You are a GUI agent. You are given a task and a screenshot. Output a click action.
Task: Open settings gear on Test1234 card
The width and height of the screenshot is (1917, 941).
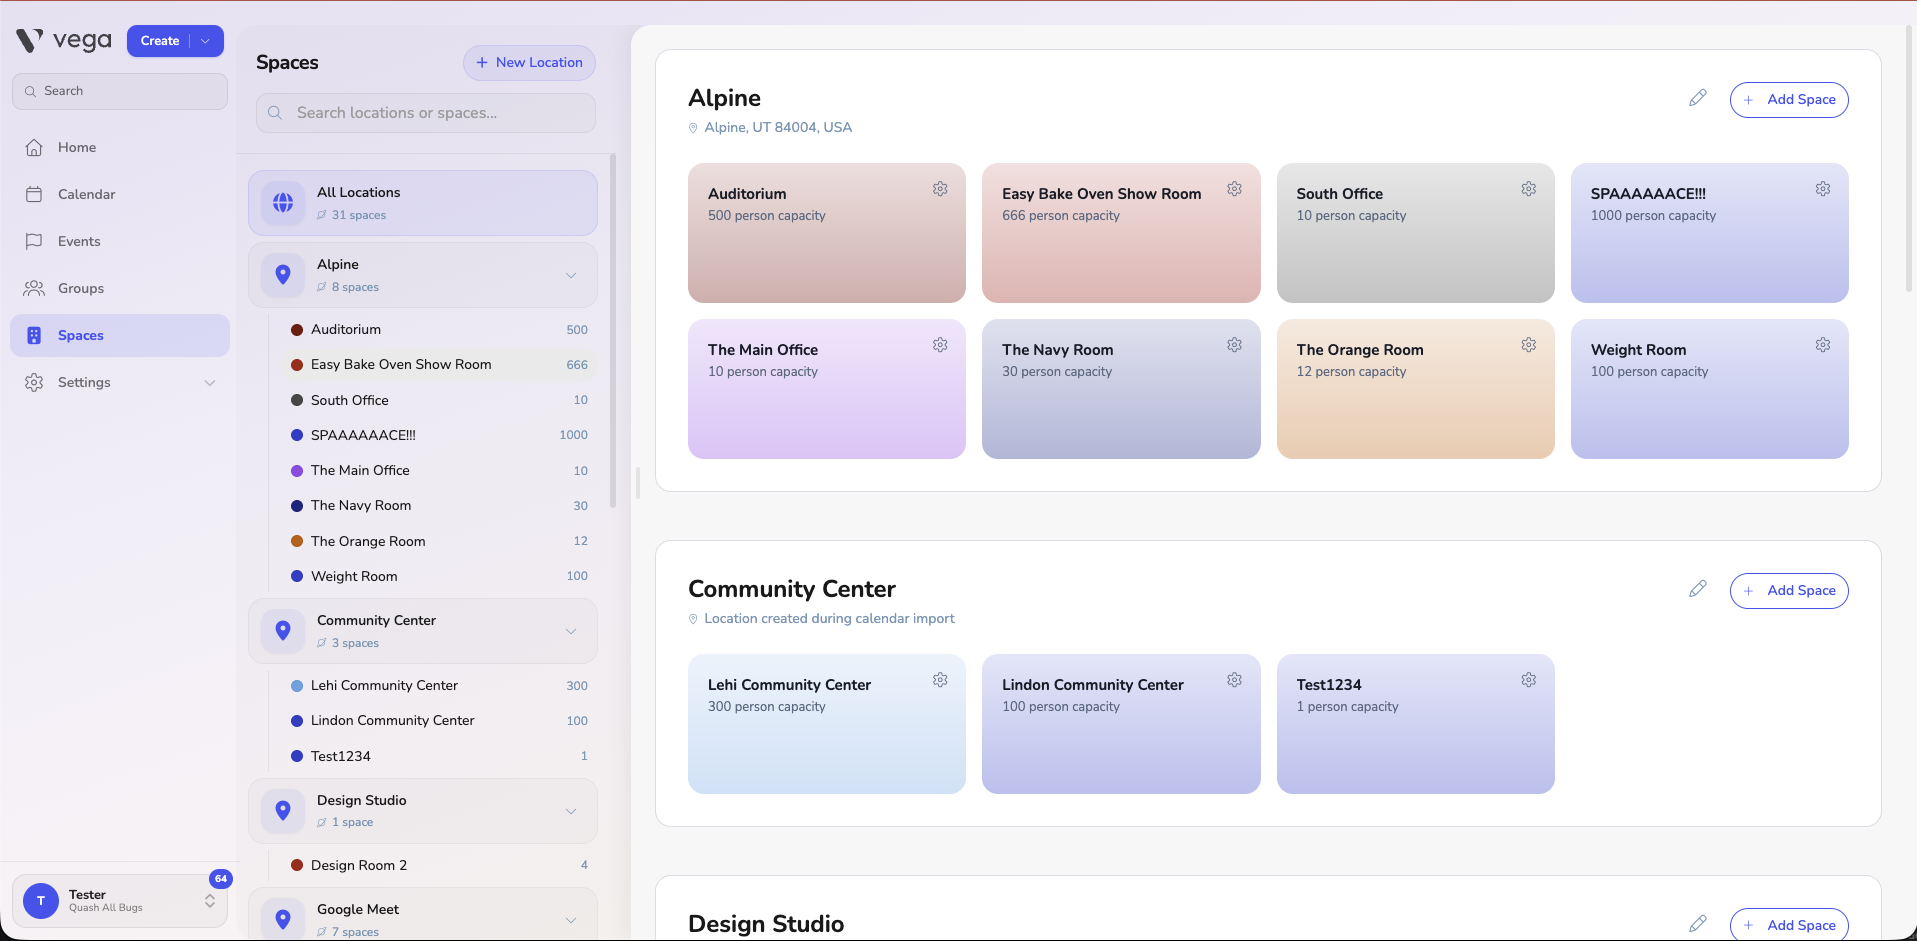[1528, 680]
